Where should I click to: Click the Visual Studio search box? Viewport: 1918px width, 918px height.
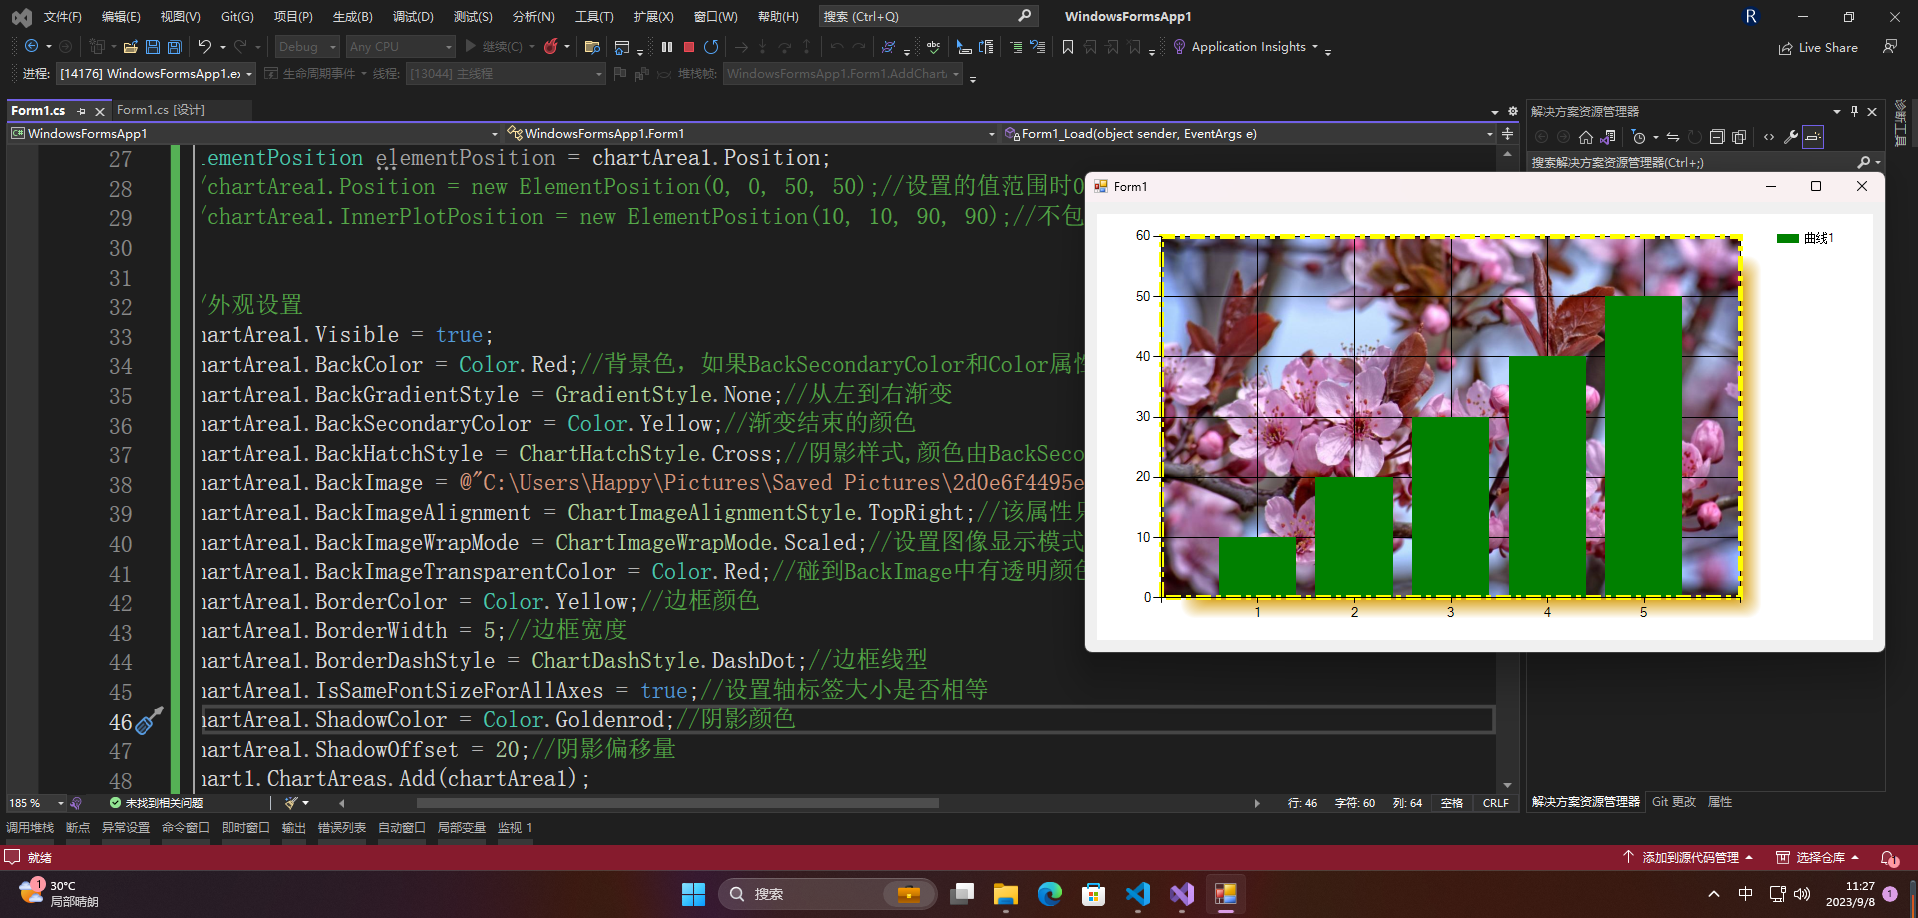pos(927,16)
